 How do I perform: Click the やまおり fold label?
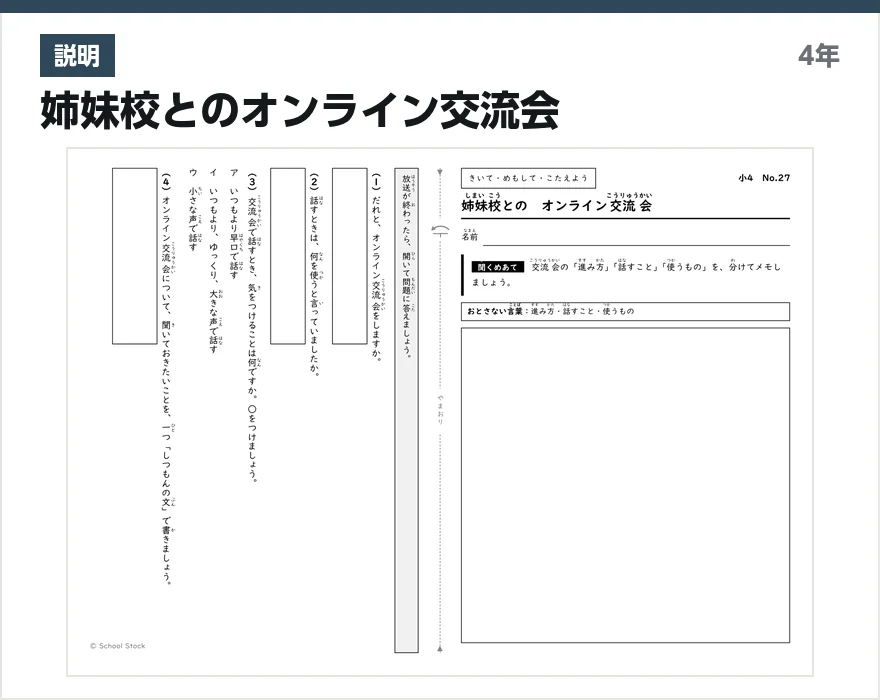coord(441,409)
